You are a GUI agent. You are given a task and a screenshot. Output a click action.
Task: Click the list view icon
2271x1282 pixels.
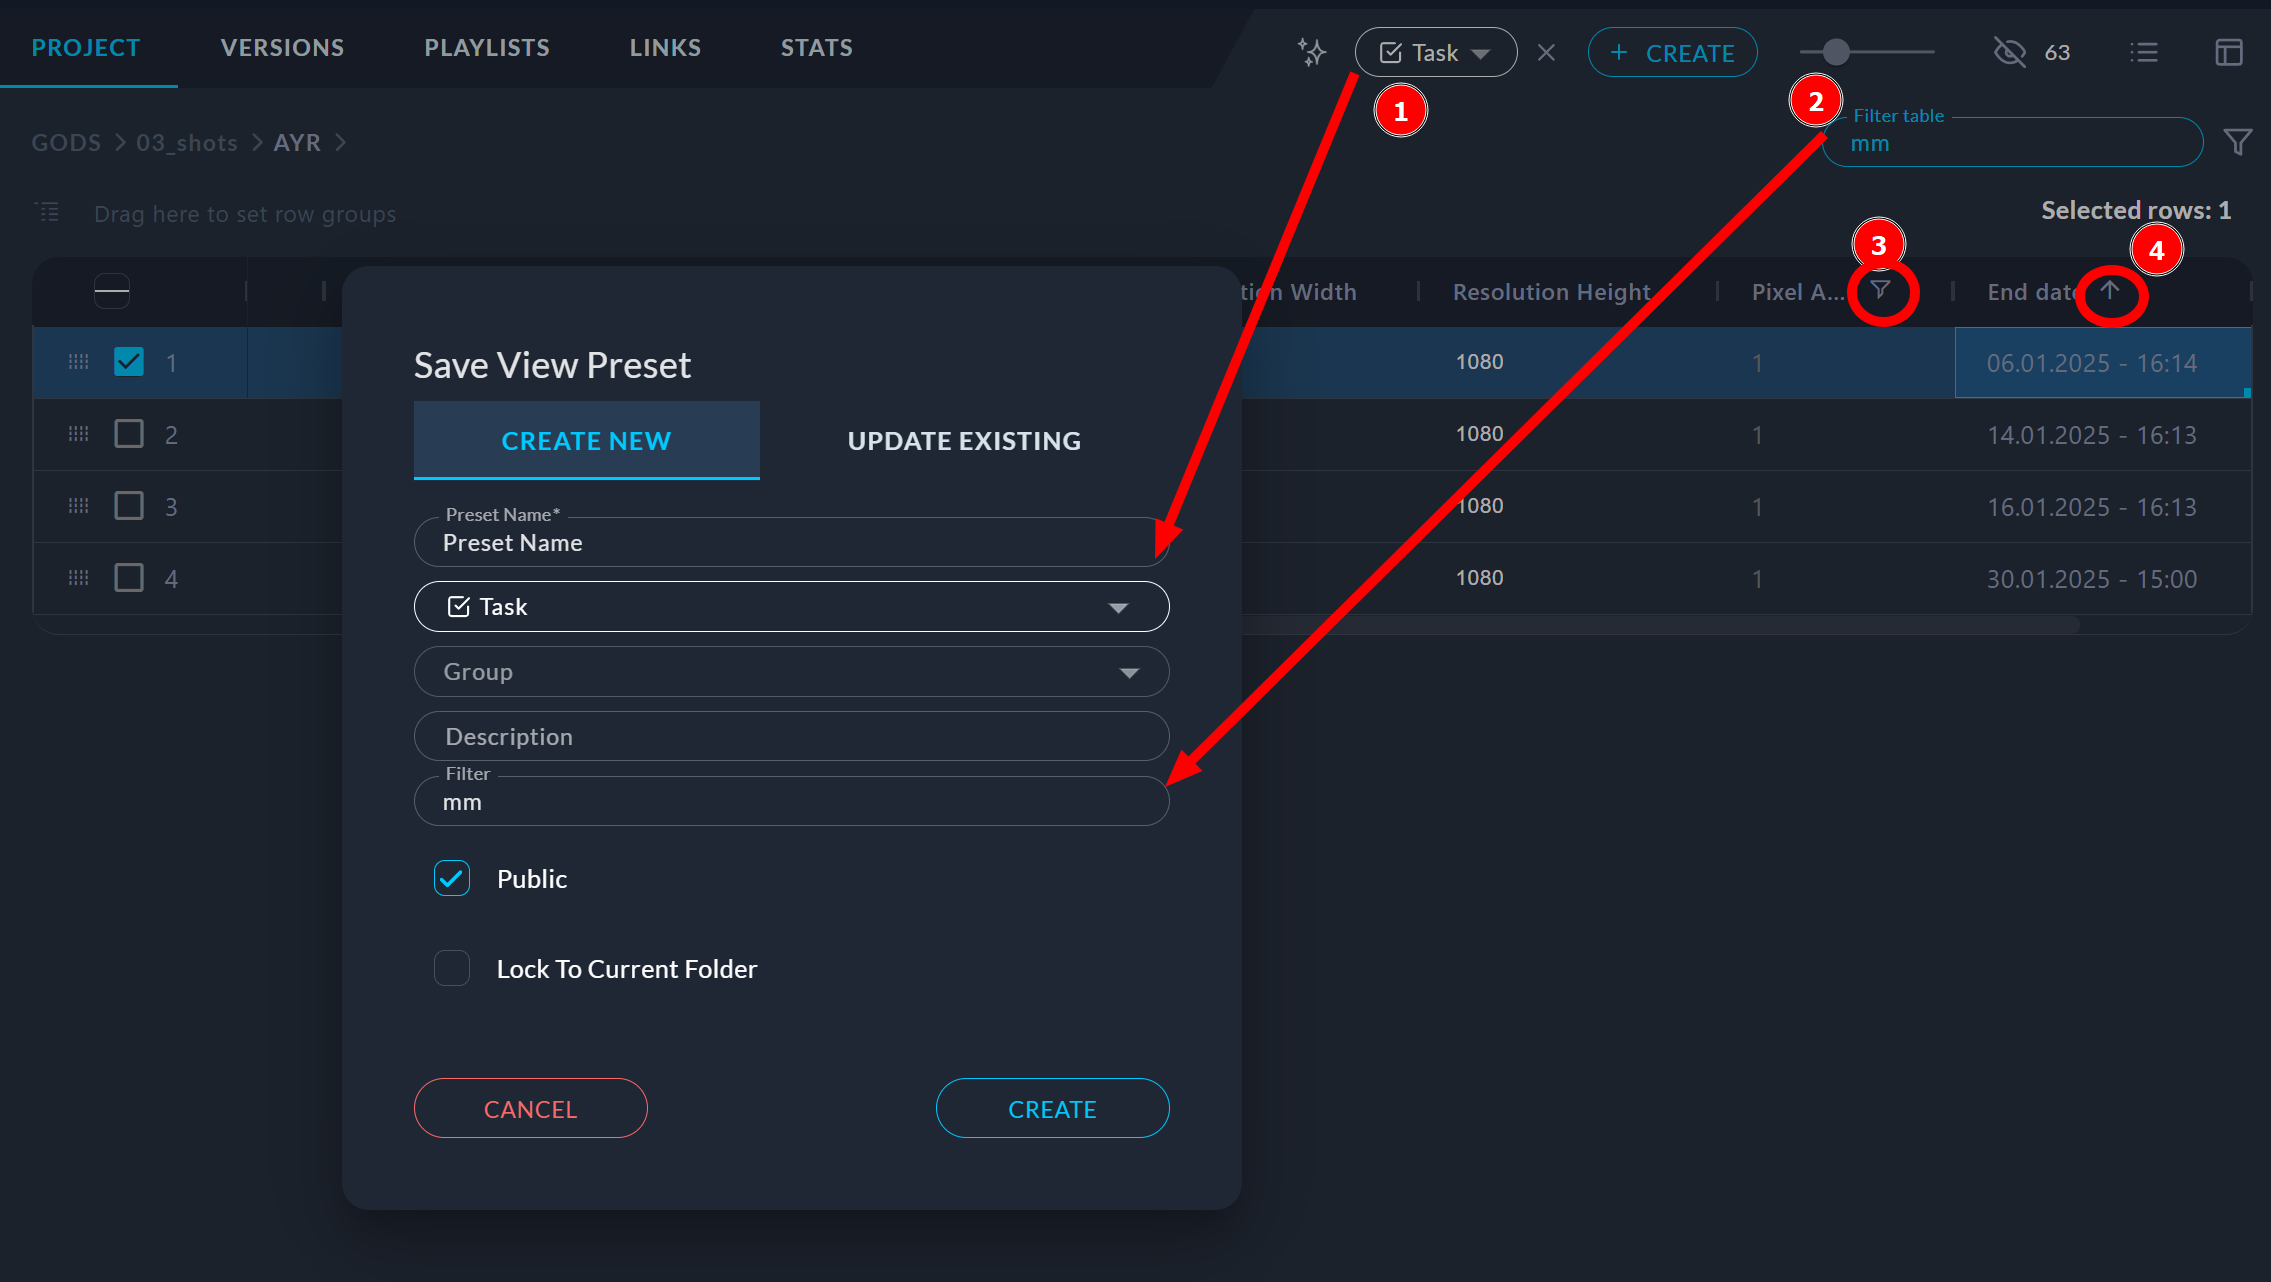[2144, 52]
